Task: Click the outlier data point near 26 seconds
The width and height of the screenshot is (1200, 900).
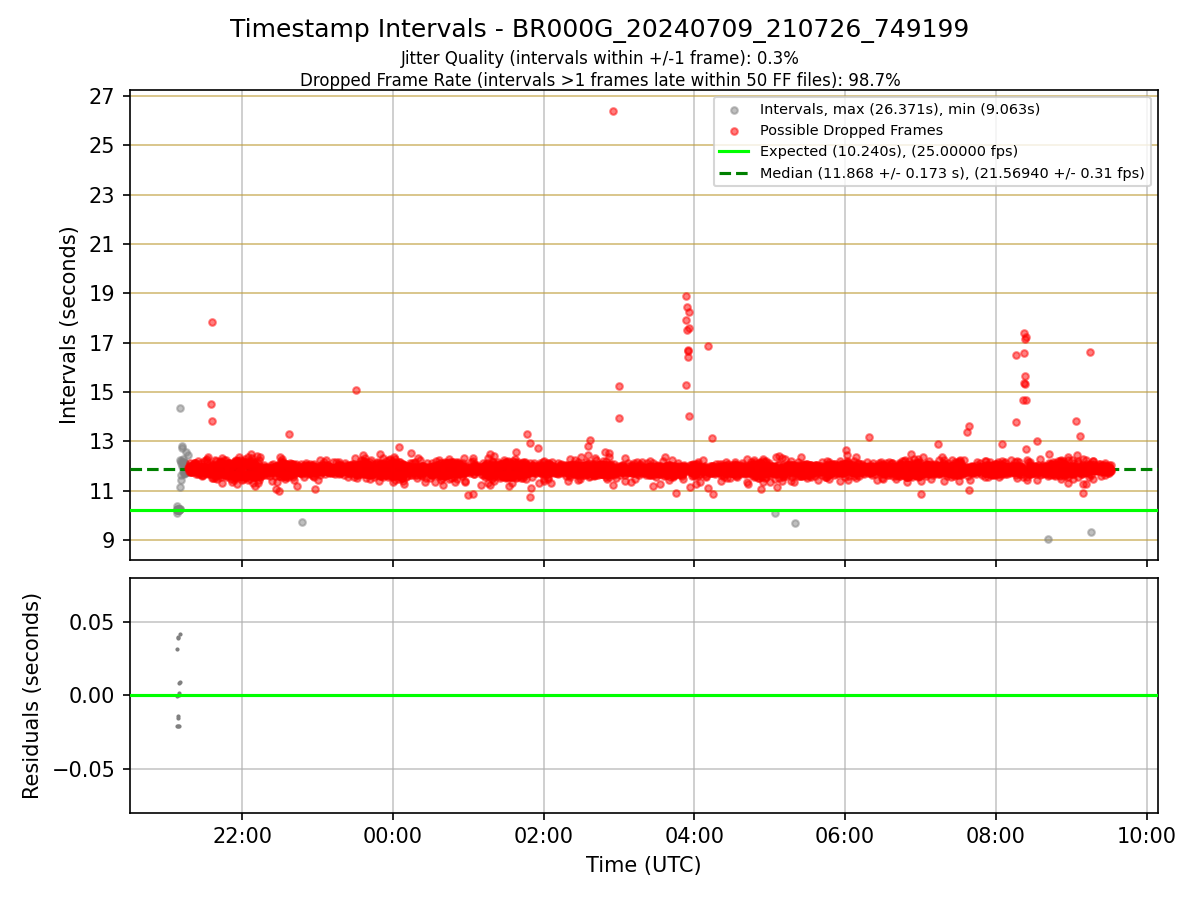Action: (613, 111)
